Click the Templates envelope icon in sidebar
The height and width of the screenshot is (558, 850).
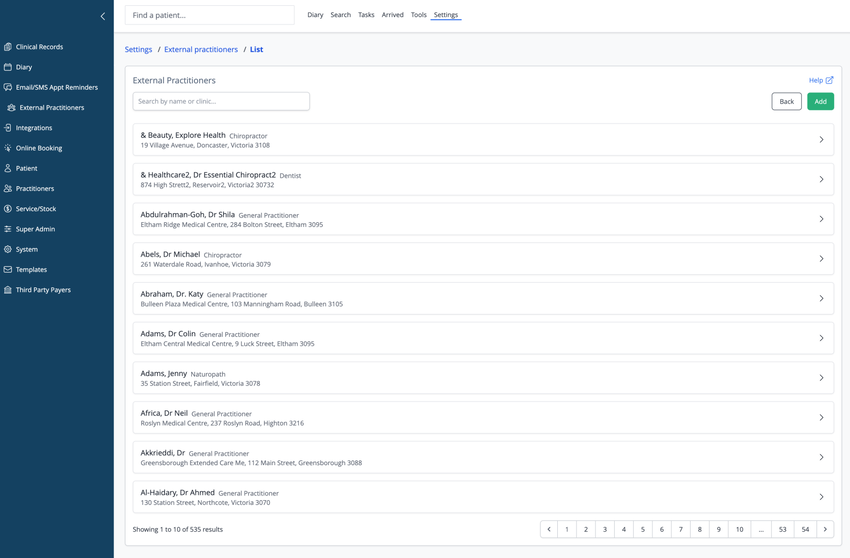(x=8, y=270)
